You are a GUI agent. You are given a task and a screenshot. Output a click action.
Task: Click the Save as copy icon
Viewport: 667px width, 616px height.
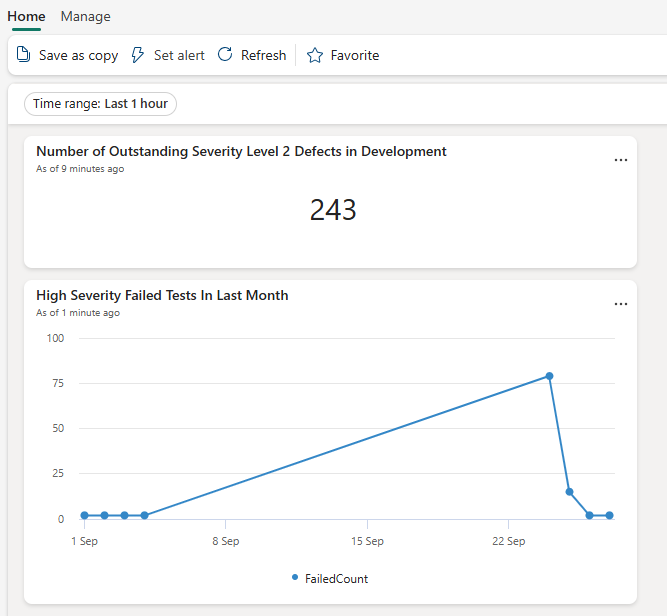click(x=24, y=55)
